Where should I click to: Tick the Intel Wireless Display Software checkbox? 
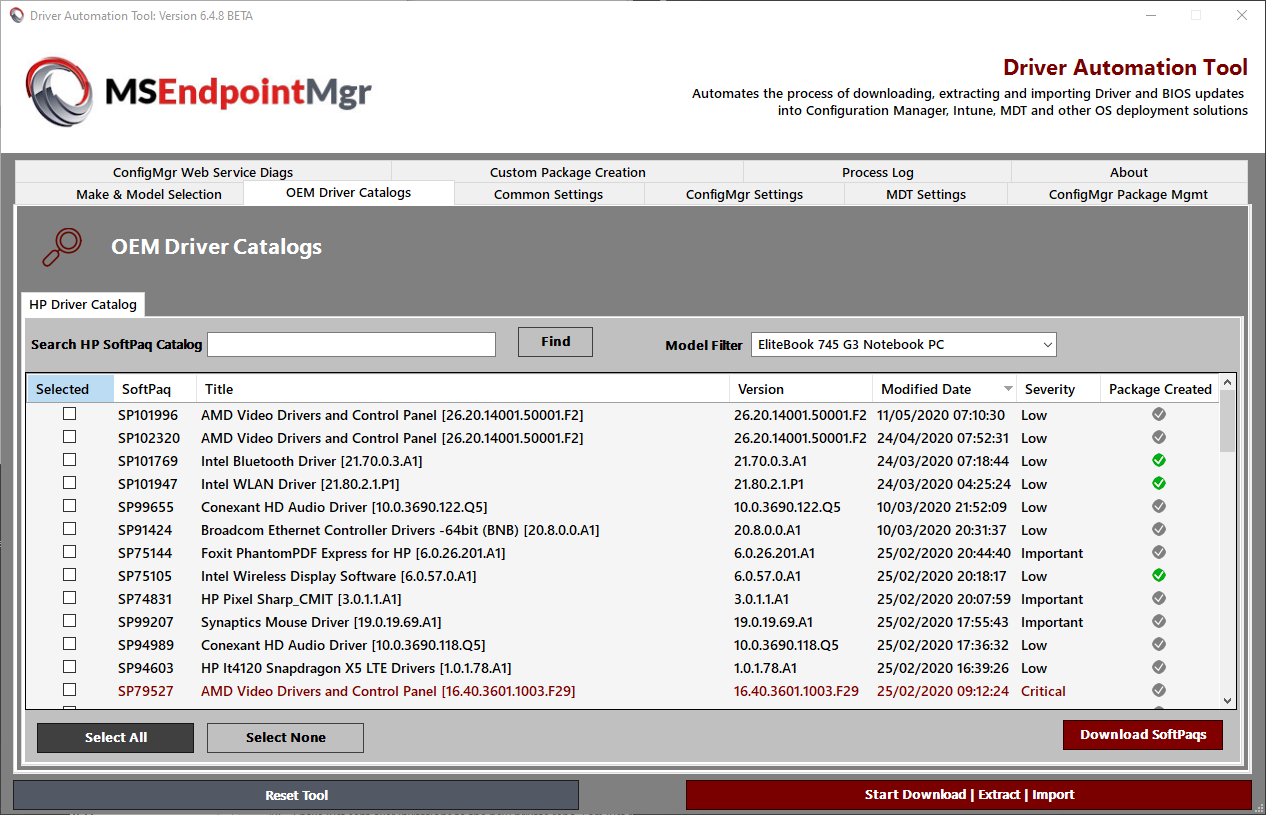point(70,575)
